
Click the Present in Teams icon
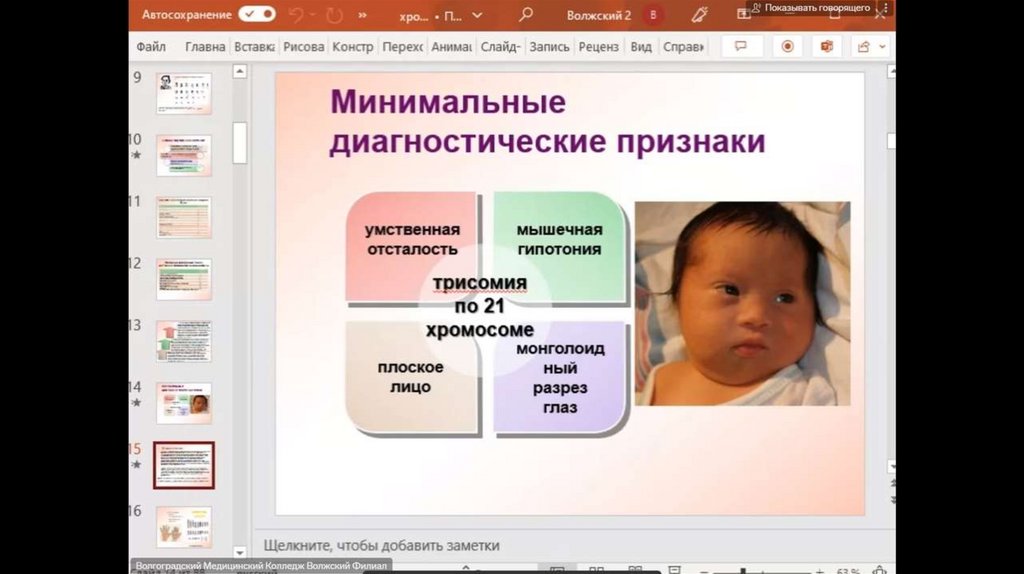pyautogui.click(x=827, y=46)
